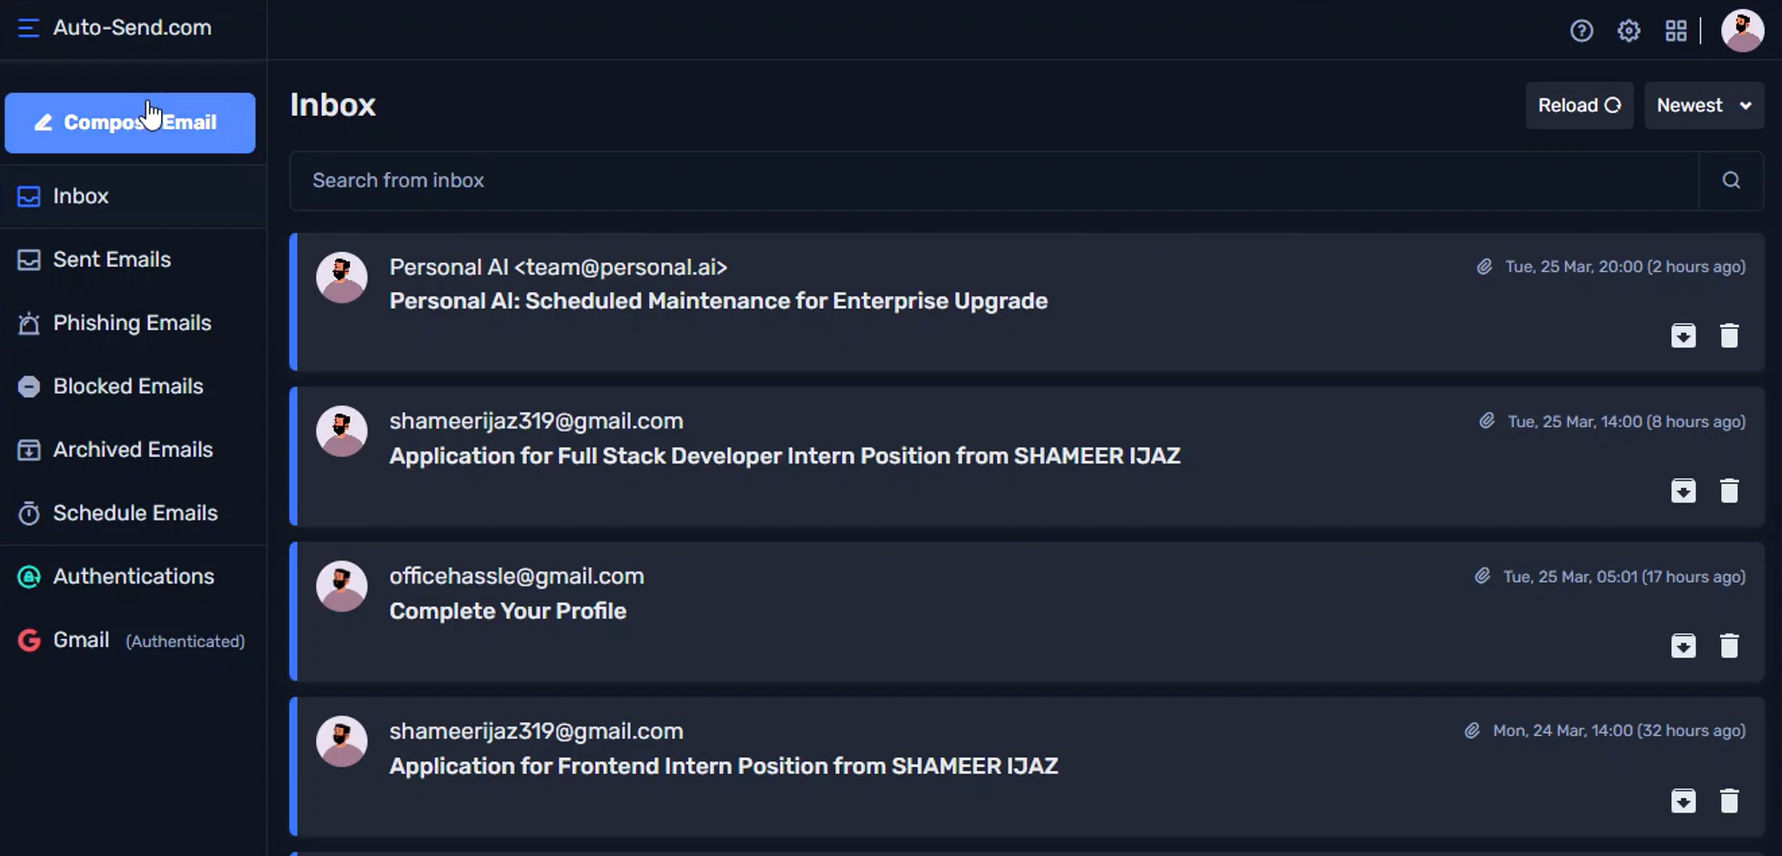This screenshot has width=1782, height=856.
Task: Toggle the hamburger menu beside Auto-Send.com
Action: click(28, 28)
